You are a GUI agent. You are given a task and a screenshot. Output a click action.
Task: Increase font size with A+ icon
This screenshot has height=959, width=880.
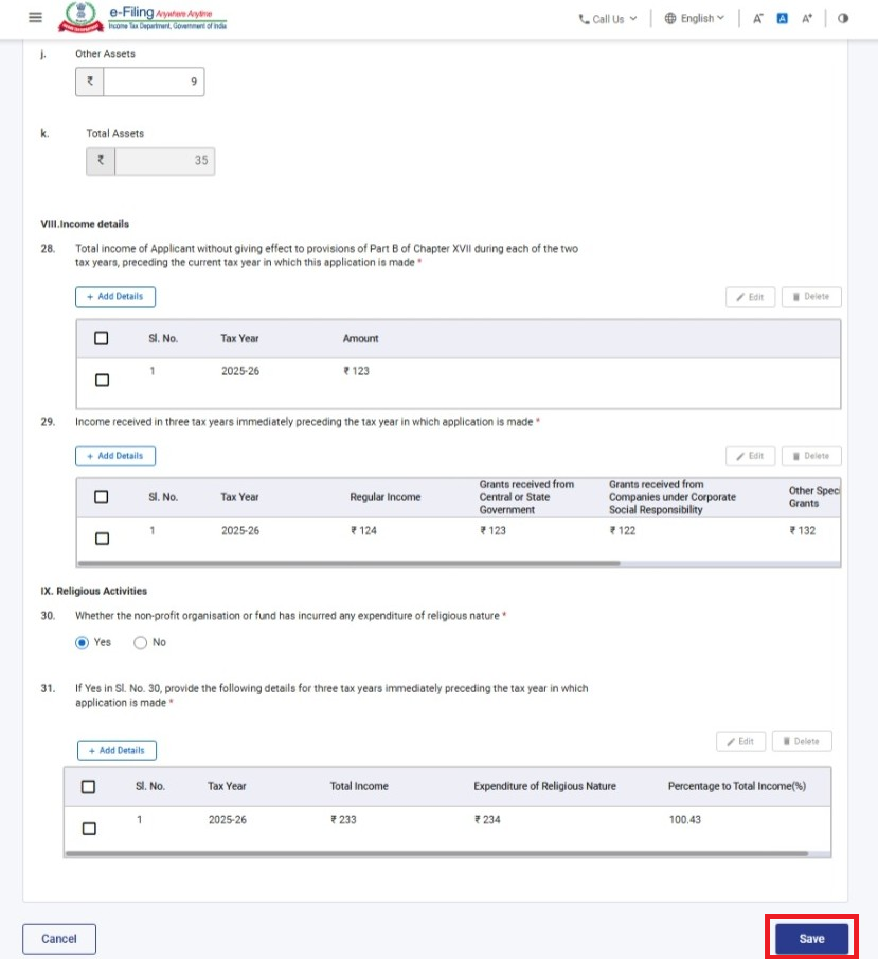pos(807,18)
